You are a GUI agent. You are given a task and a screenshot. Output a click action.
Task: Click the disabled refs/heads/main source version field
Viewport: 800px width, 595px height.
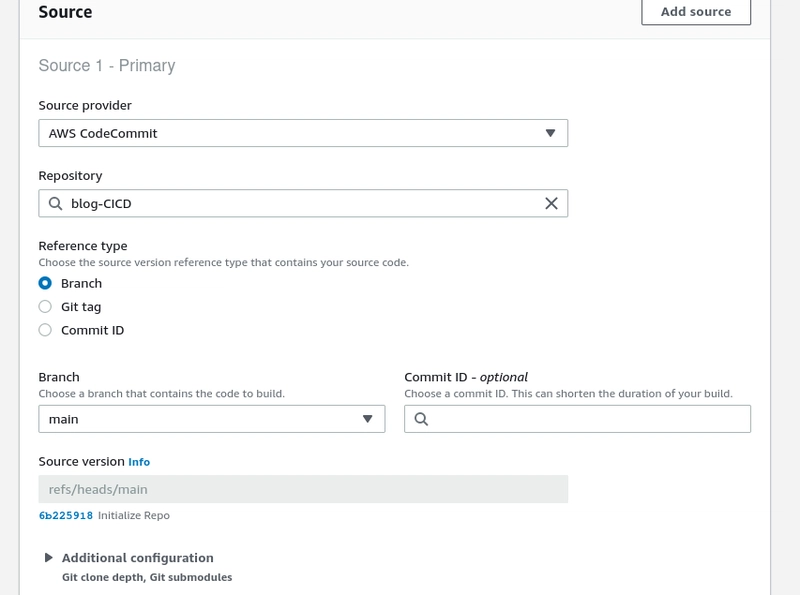302,489
